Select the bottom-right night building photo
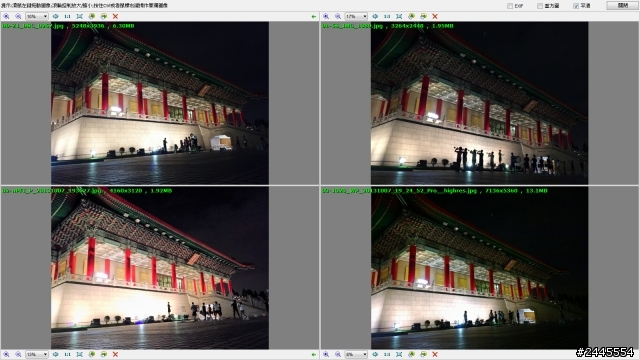Image resolution: width=640 pixels, height=360 pixels. 479,268
